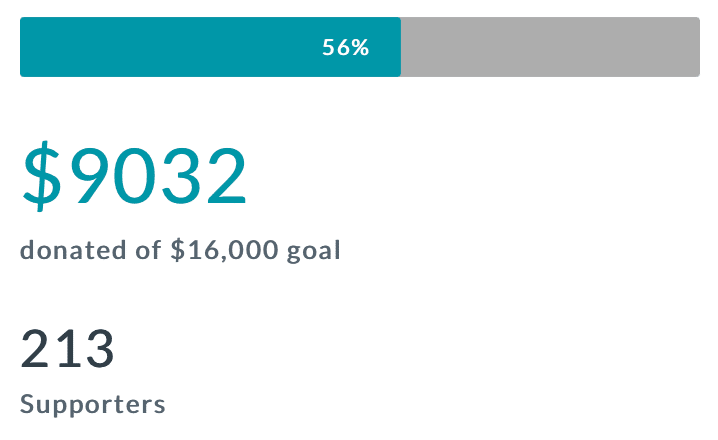
Task: Click the 56% progress bar label
Action: [346, 47]
